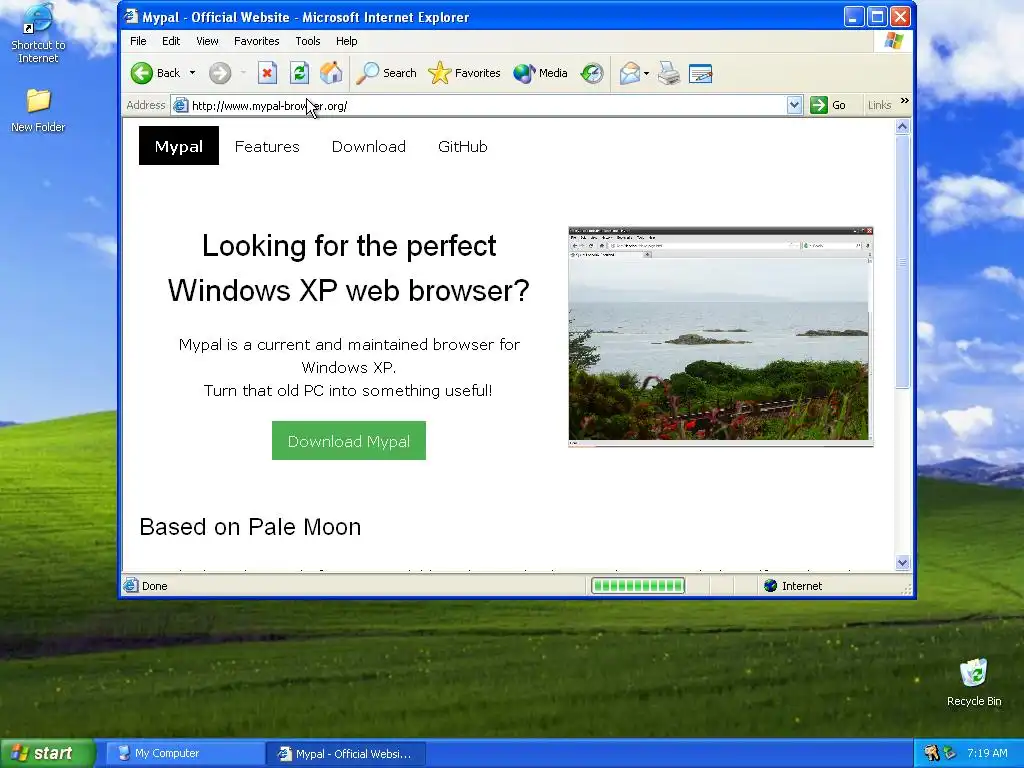Go to the Home page icon
Image resolution: width=1024 pixels, height=768 pixels.
point(331,73)
